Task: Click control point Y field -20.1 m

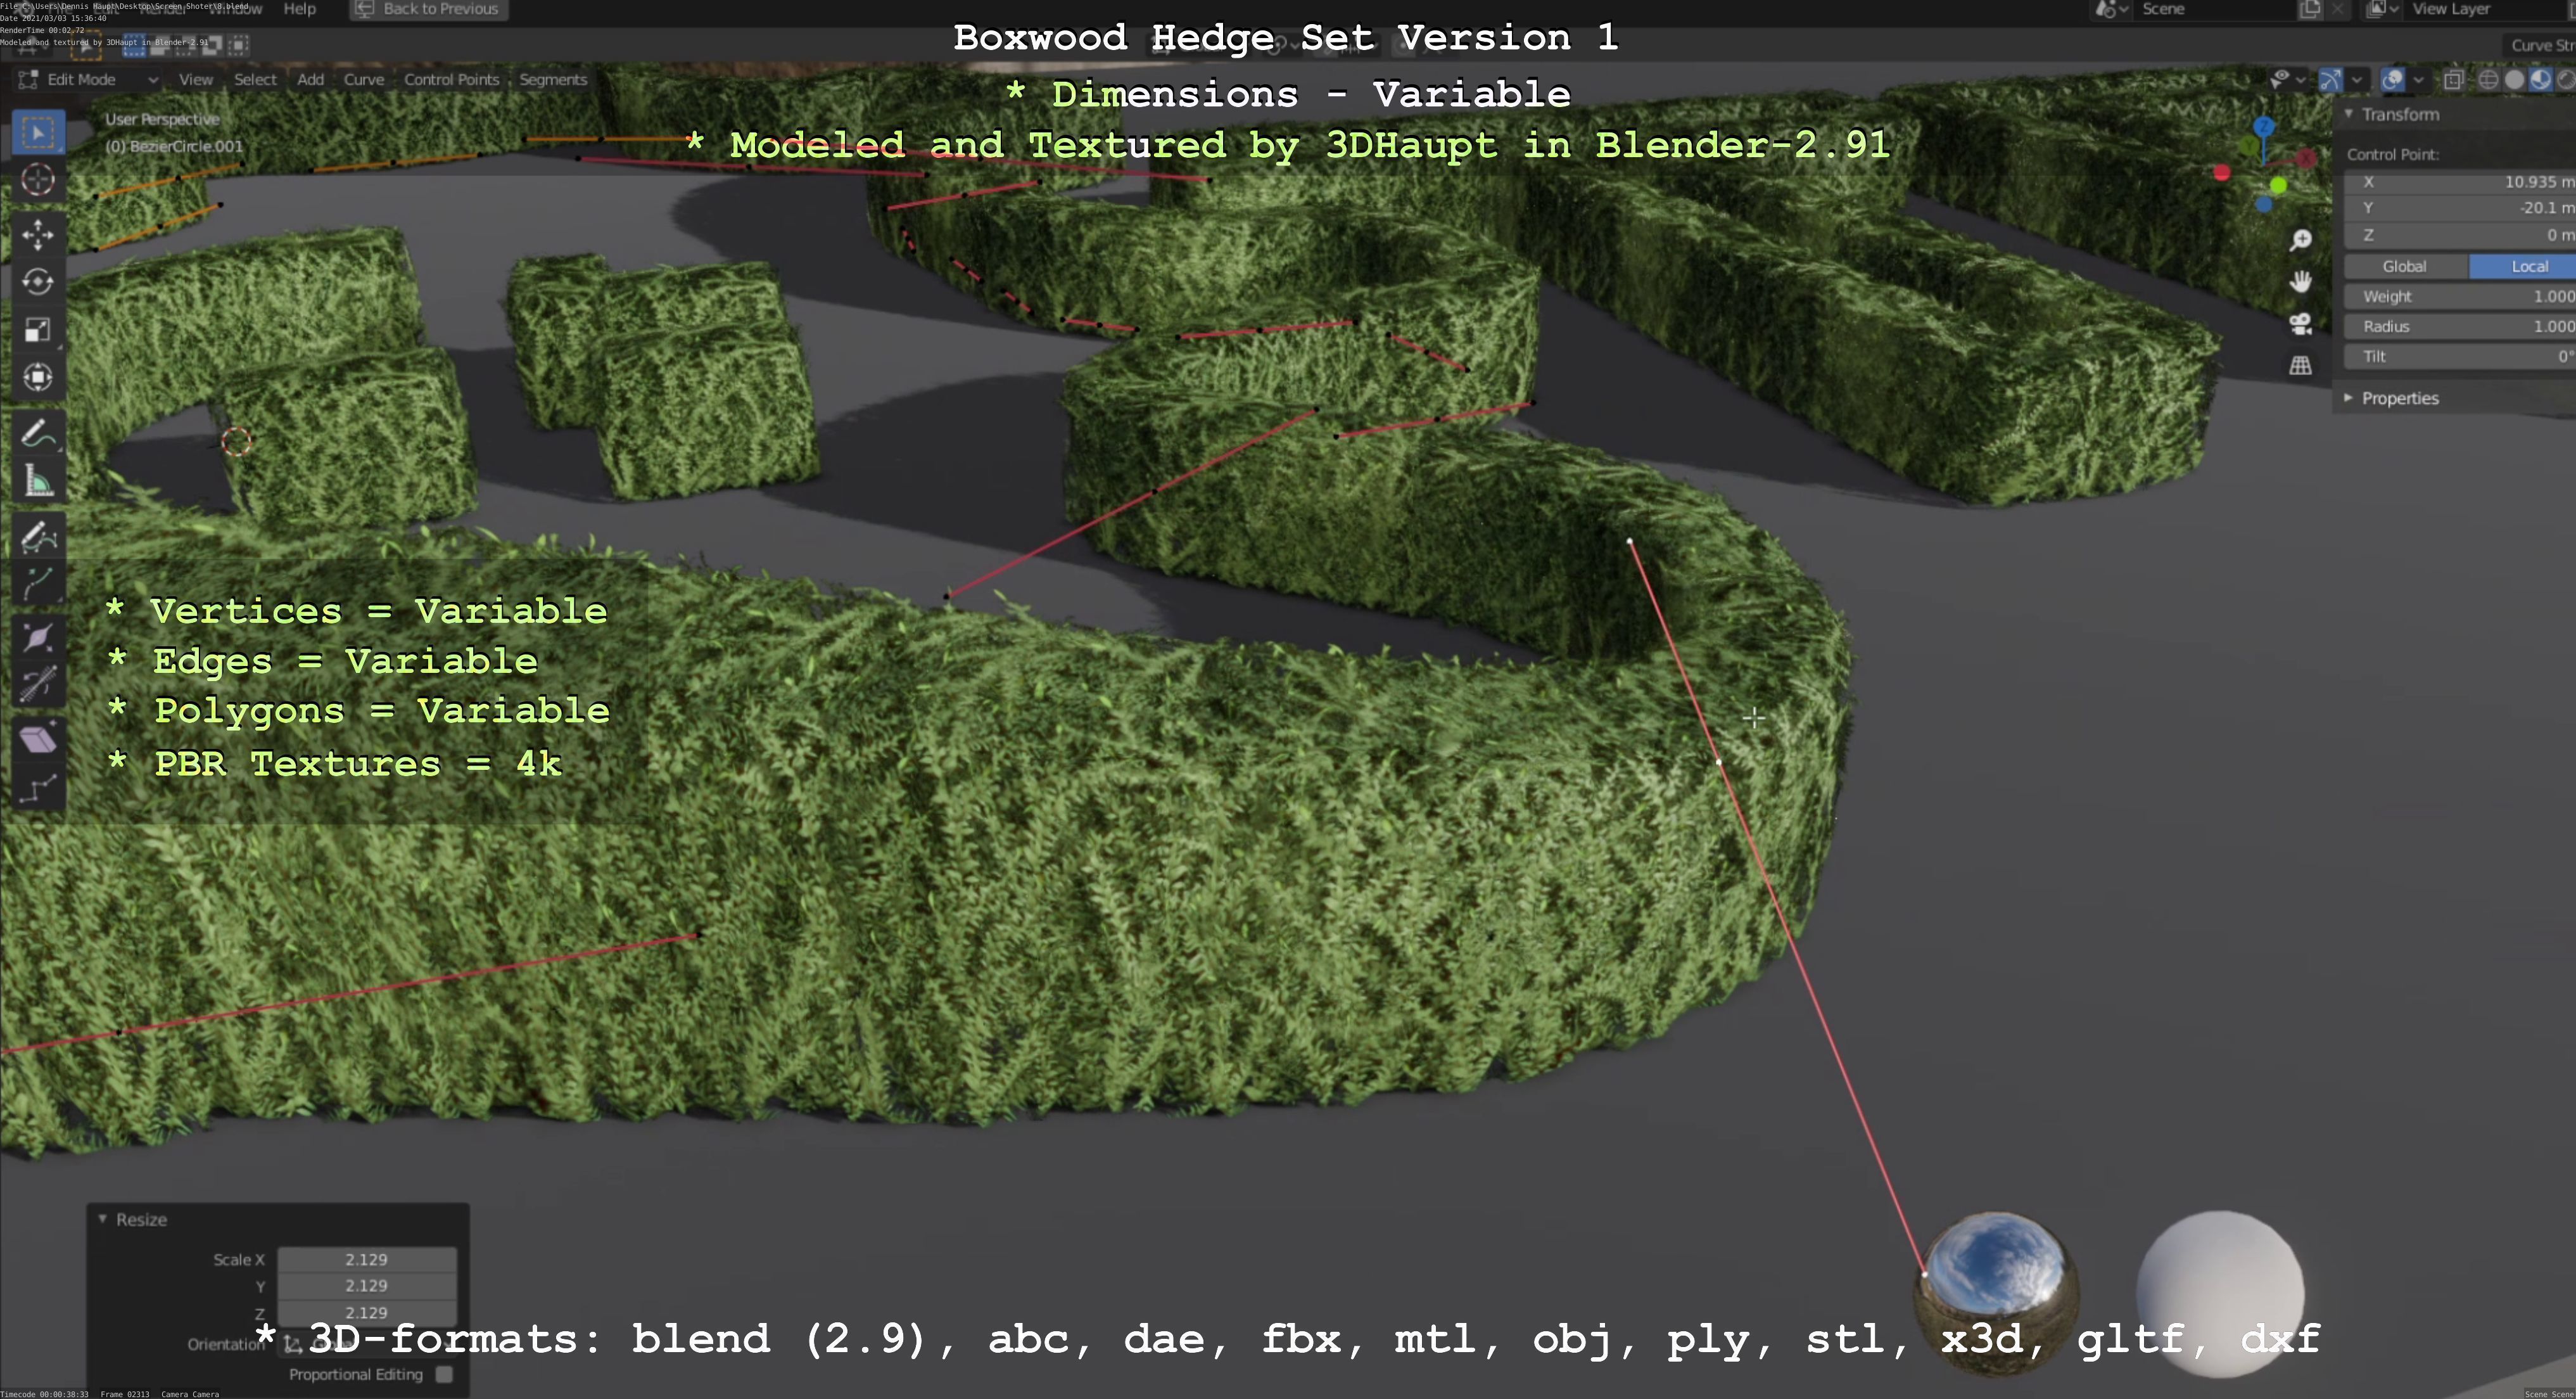Action: point(2461,208)
